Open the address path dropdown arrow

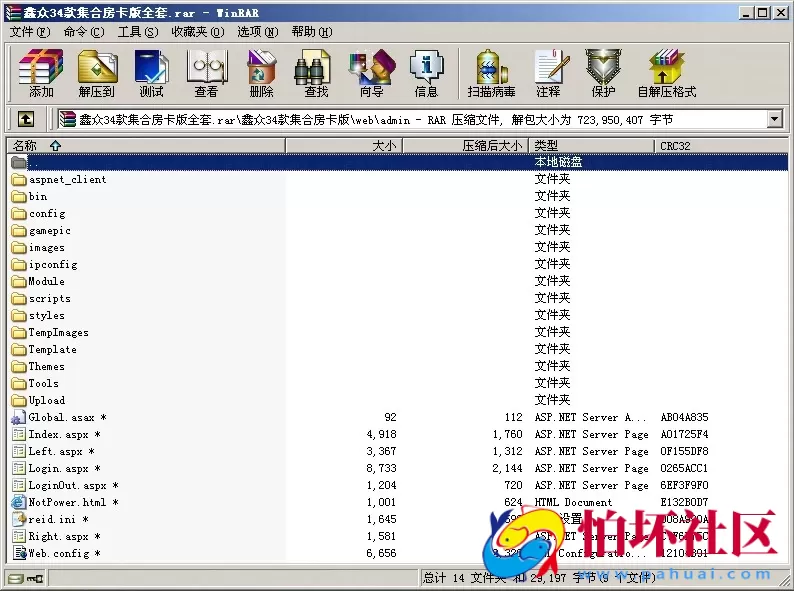pyautogui.click(x=774, y=120)
